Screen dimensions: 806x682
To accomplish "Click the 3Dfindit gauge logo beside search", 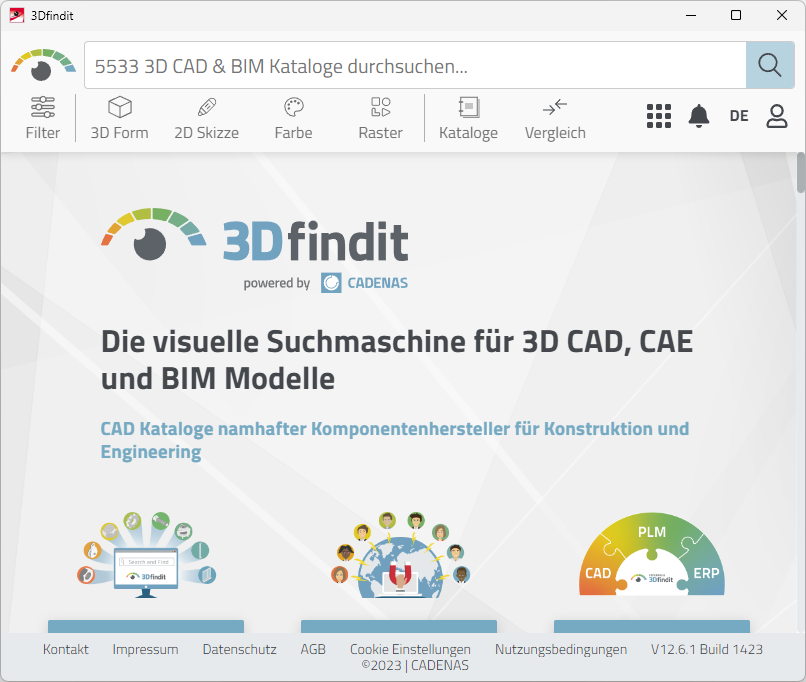I will 43,65.
